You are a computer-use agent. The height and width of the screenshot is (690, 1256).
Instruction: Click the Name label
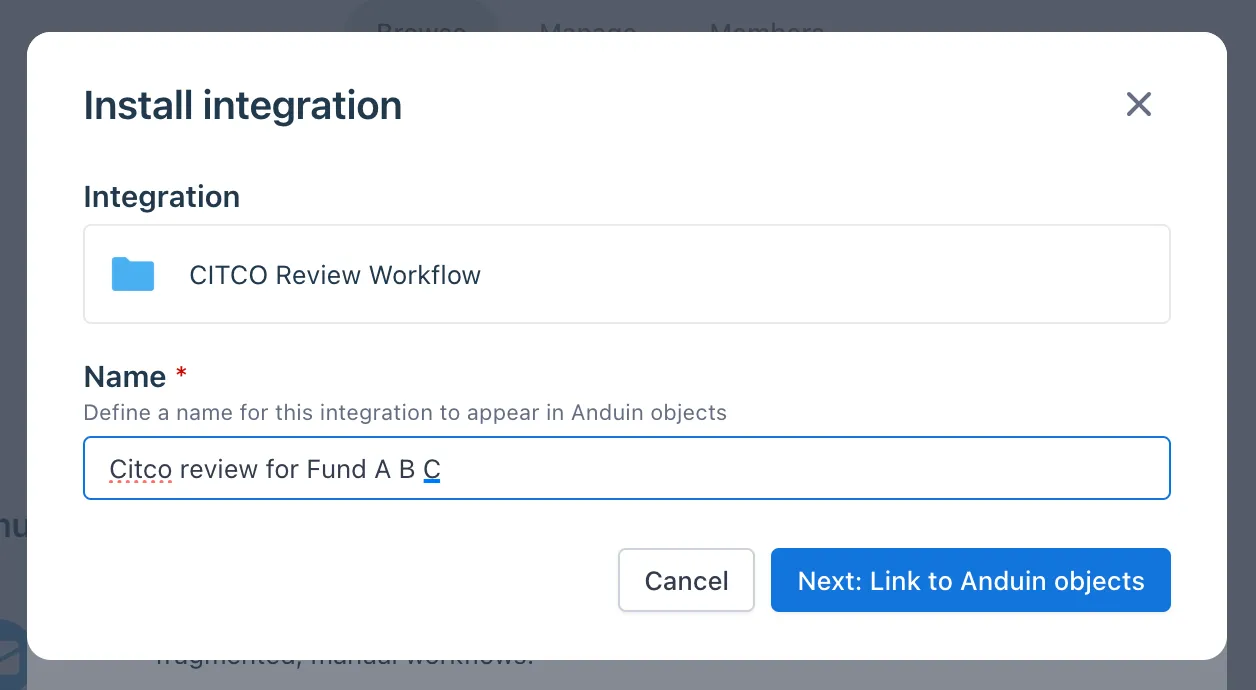(x=125, y=376)
